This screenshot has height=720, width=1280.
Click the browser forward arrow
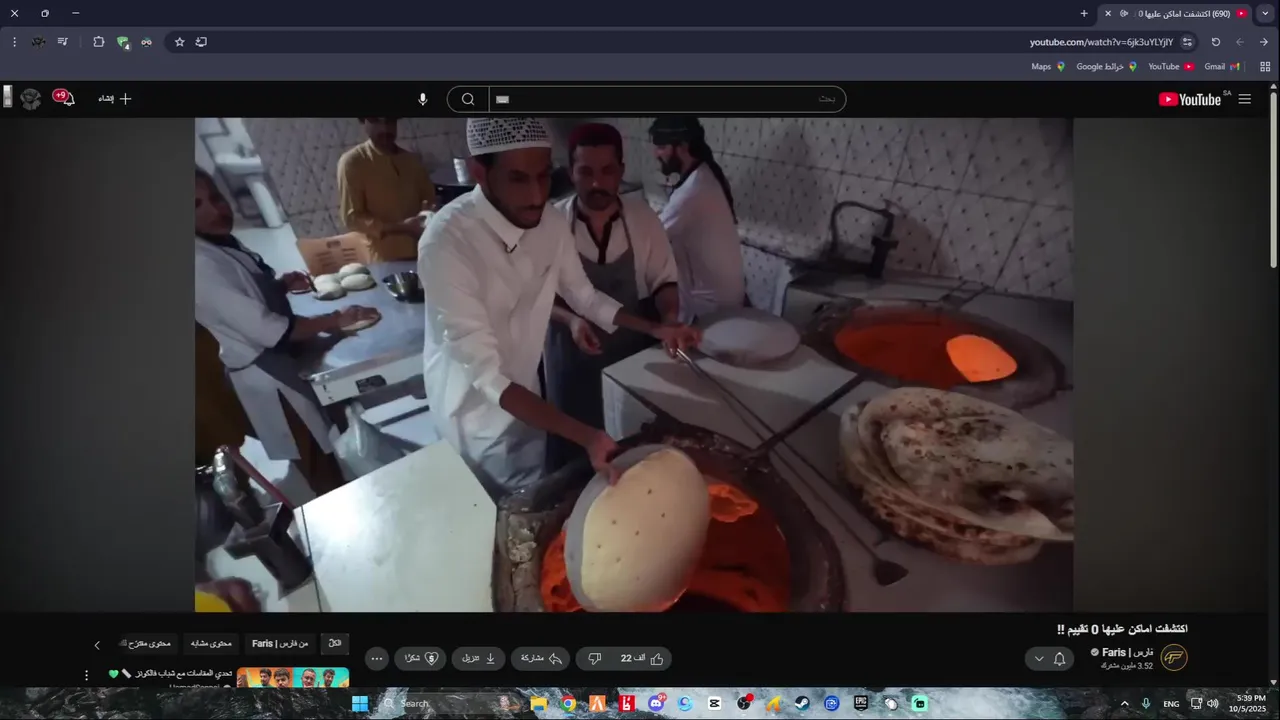1240,42
